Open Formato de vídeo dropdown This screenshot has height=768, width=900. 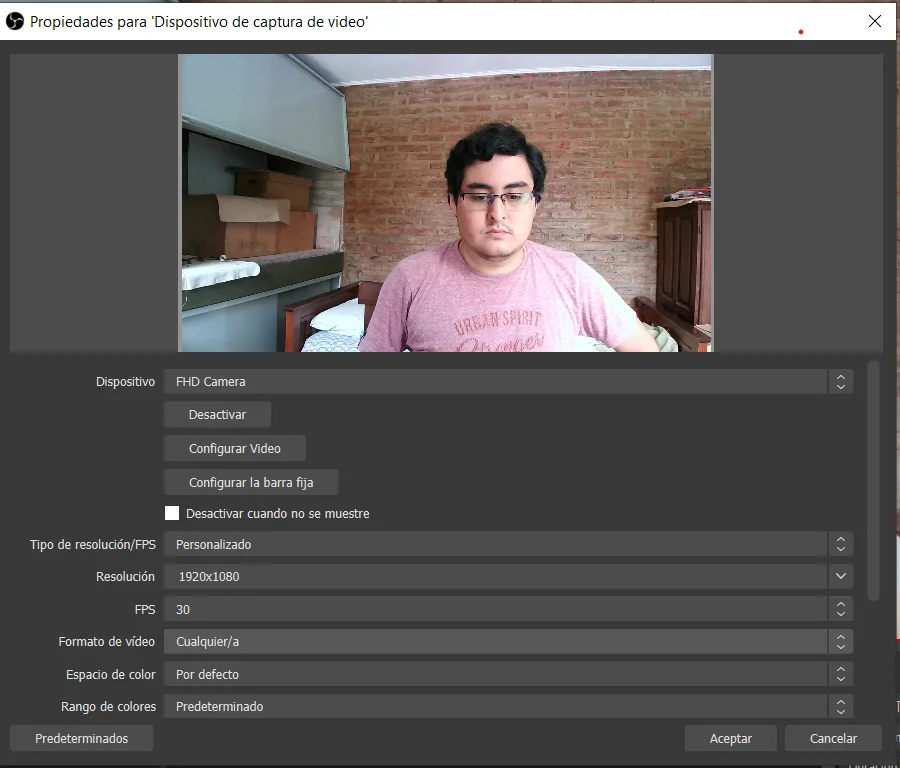tap(496, 642)
